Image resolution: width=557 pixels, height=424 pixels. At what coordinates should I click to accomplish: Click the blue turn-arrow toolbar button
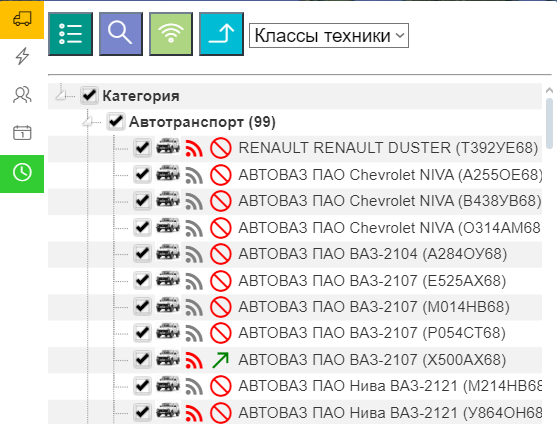tap(221, 34)
